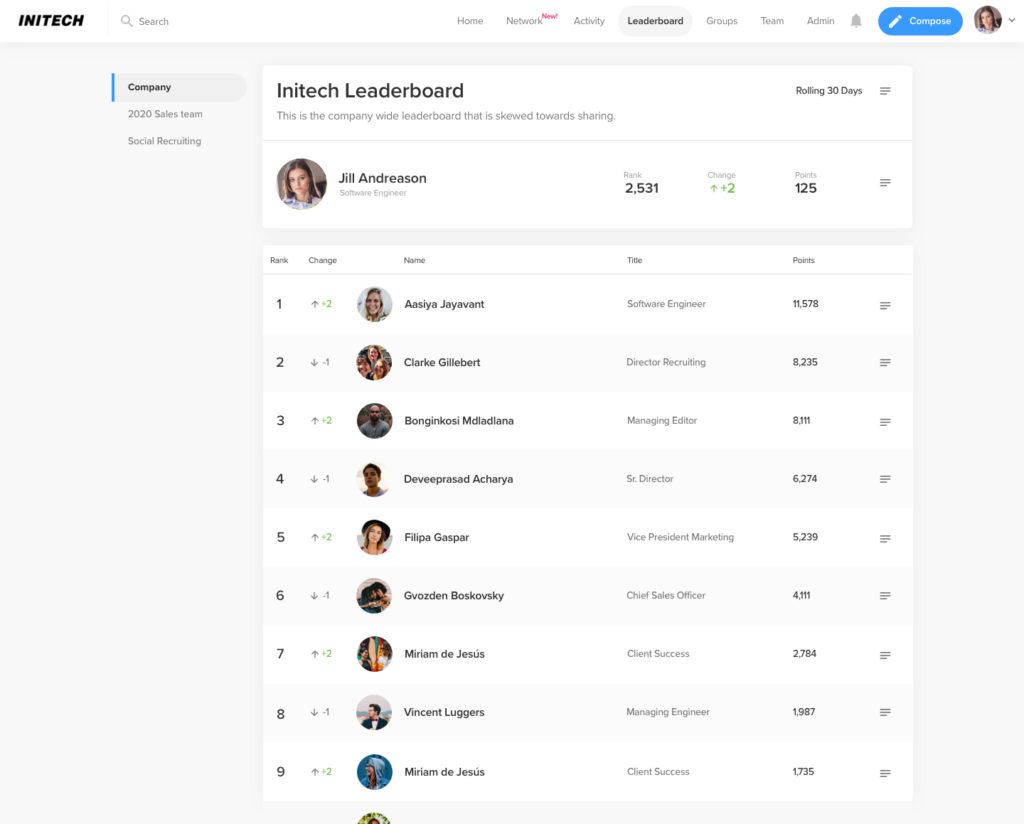This screenshot has height=824, width=1024.
Task: Click Filipa Gaspar's avatar
Action: (x=374, y=537)
